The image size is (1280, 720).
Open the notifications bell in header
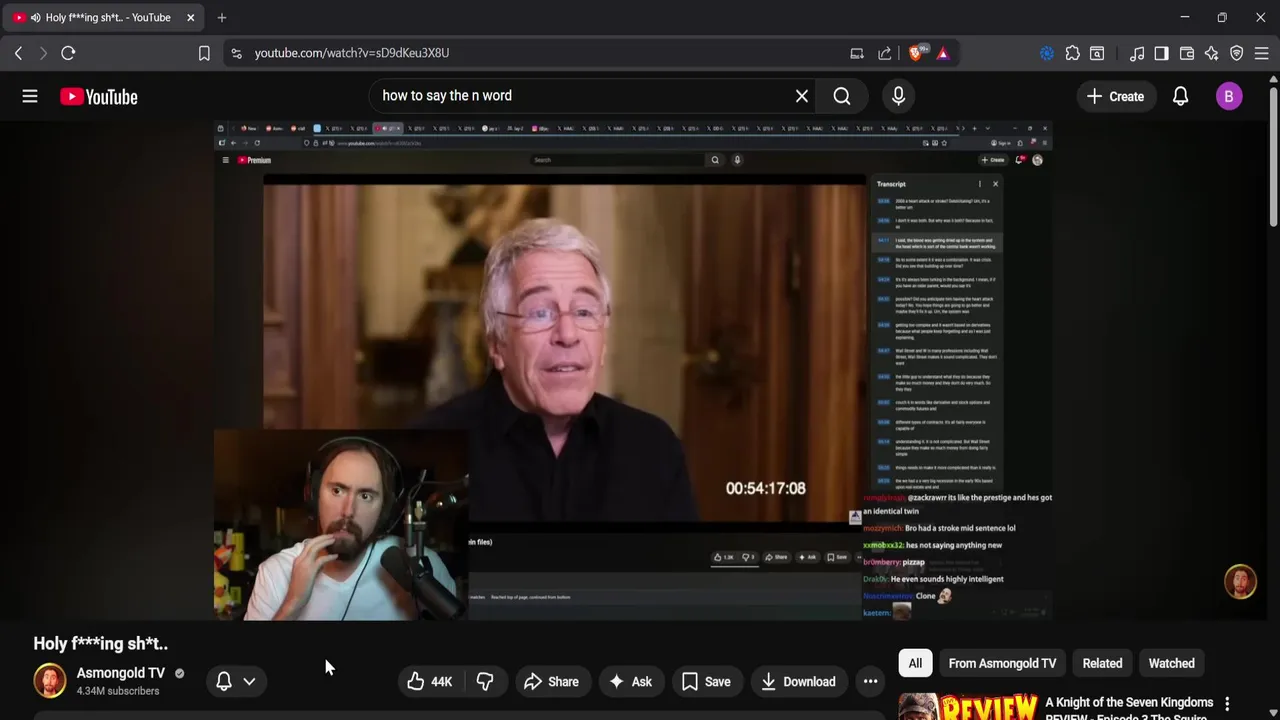pos(1181,96)
